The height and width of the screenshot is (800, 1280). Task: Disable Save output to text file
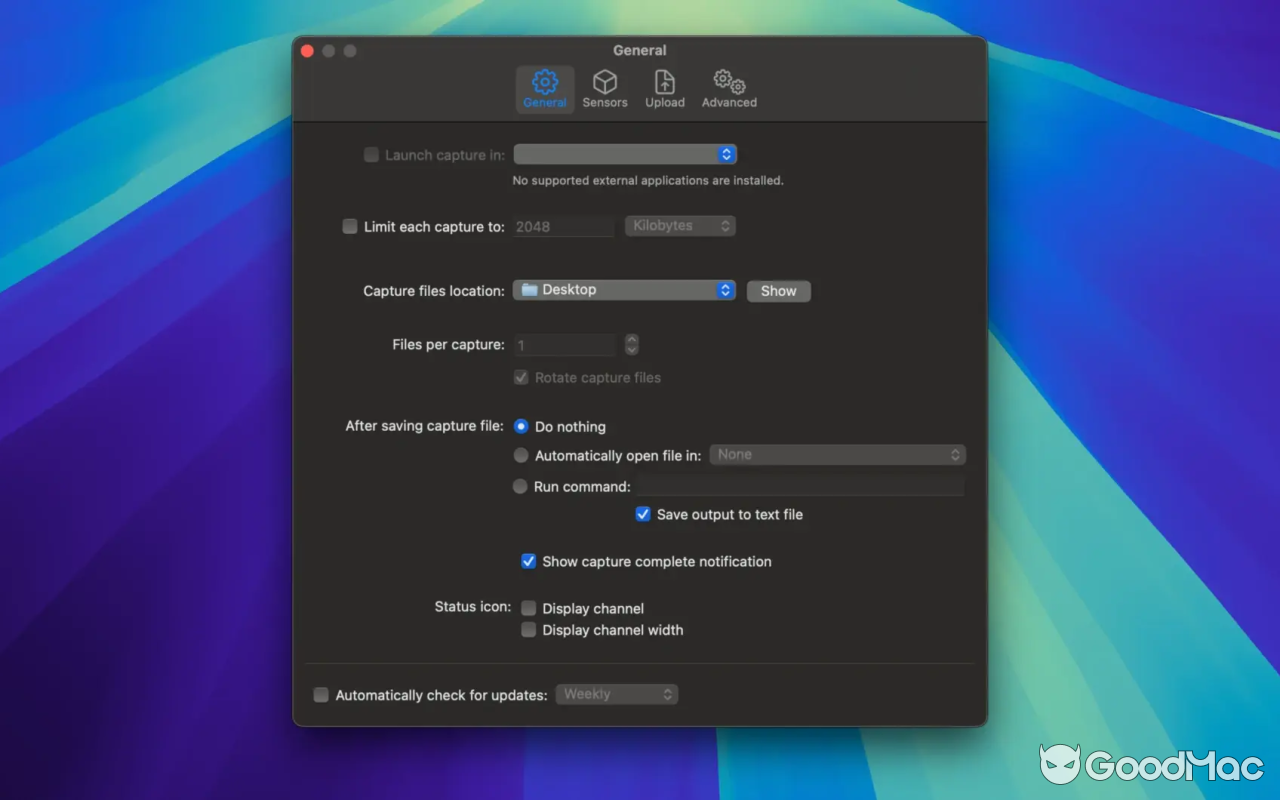pos(643,514)
